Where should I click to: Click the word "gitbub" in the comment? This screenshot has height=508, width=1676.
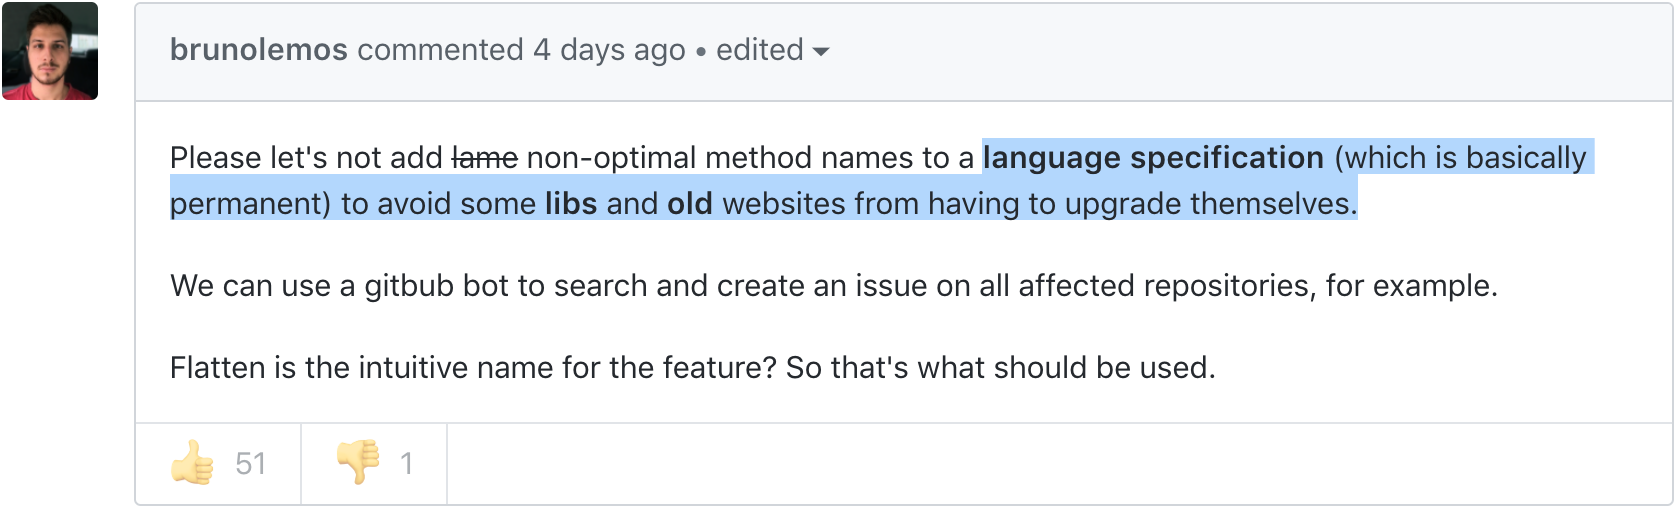[408, 286]
